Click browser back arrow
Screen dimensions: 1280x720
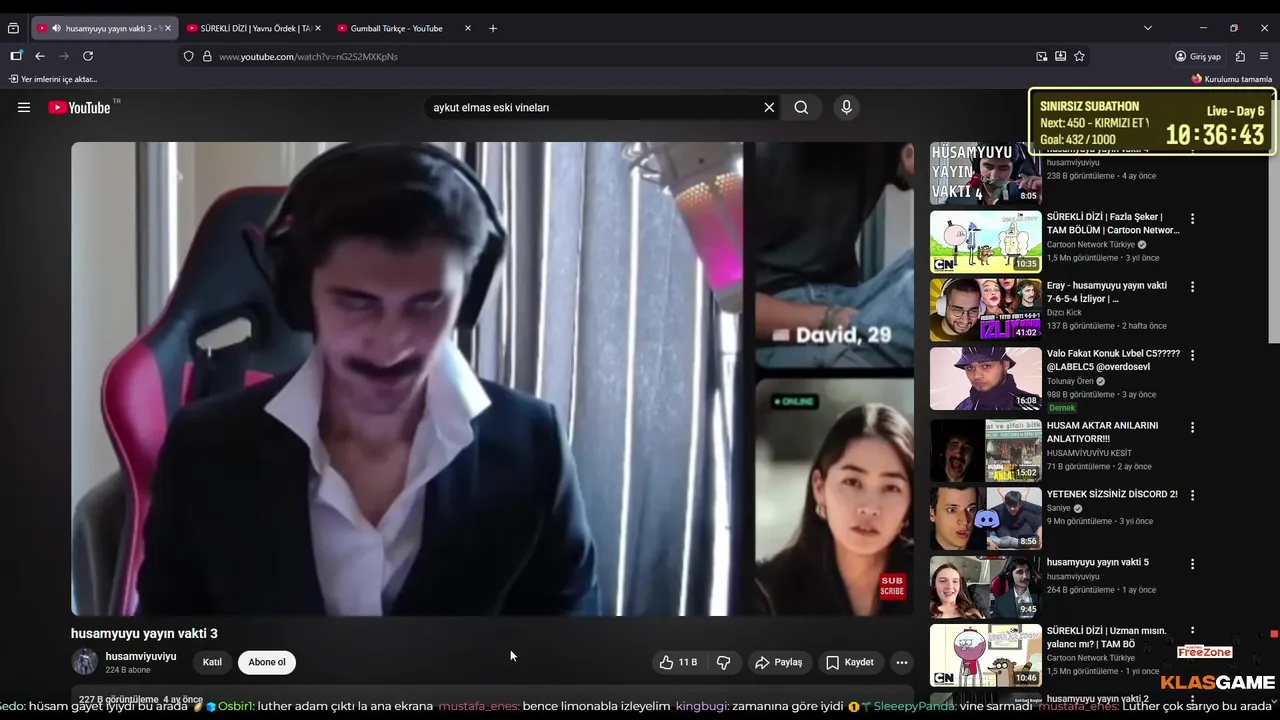tap(40, 56)
